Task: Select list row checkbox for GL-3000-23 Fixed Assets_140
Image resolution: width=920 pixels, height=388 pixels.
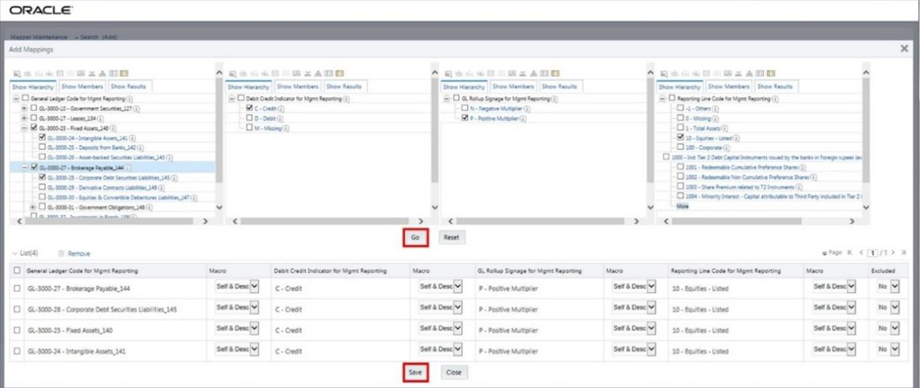Action: point(17,330)
